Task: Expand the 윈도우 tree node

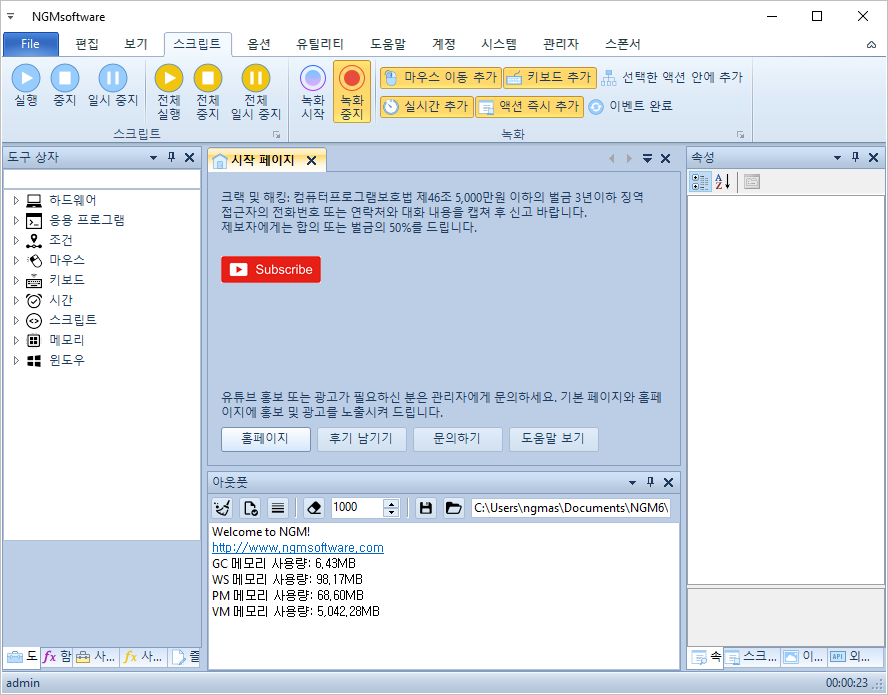Action: coord(16,360)
